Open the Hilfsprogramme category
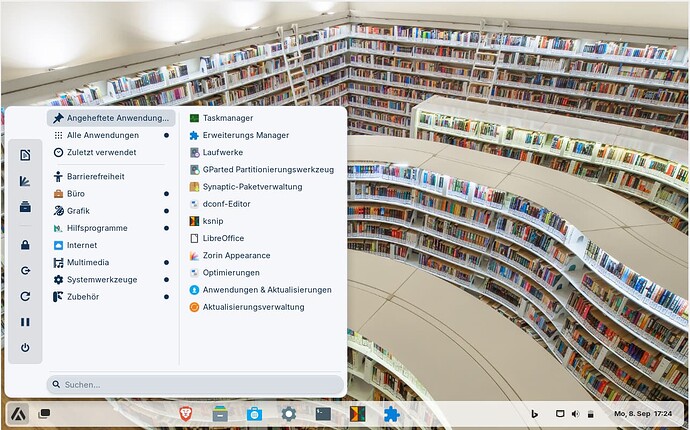 pyautogui.click(x=111, y=228)
